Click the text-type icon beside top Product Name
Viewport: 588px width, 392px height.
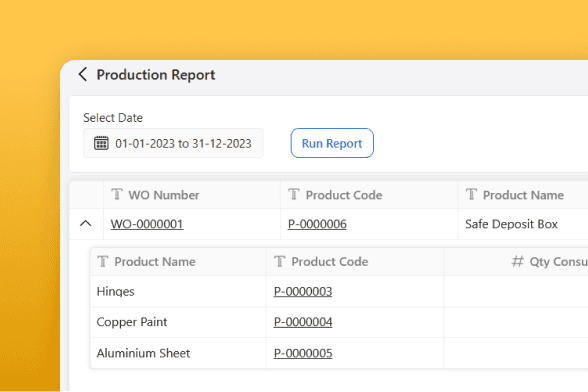(x=471, y=194)
